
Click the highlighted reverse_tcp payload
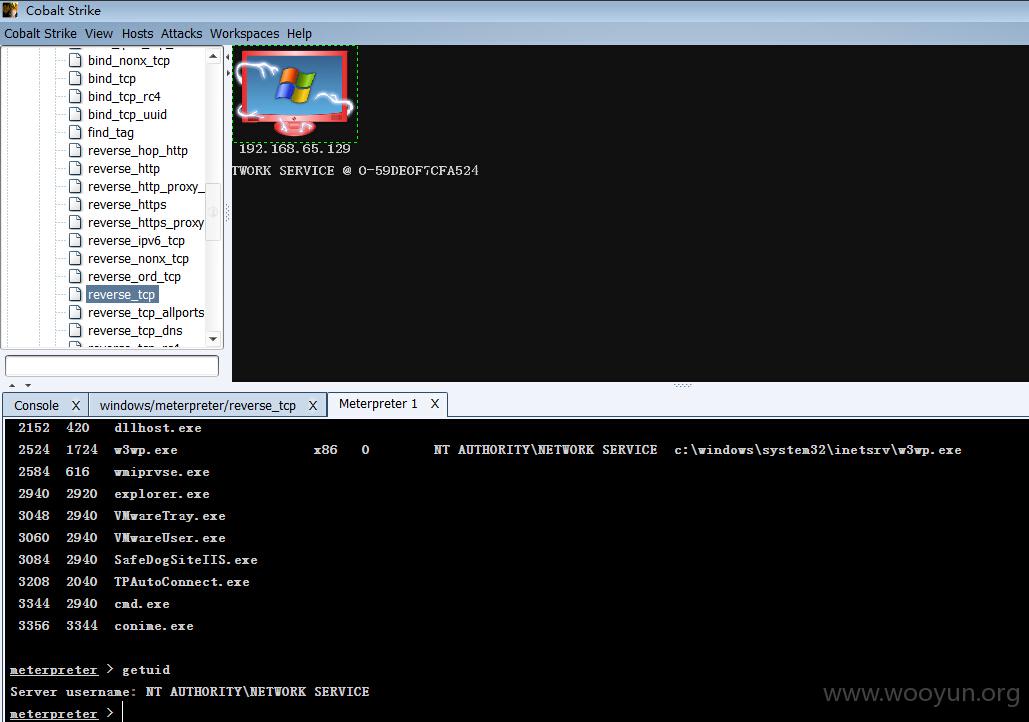[x=122, y=295]
